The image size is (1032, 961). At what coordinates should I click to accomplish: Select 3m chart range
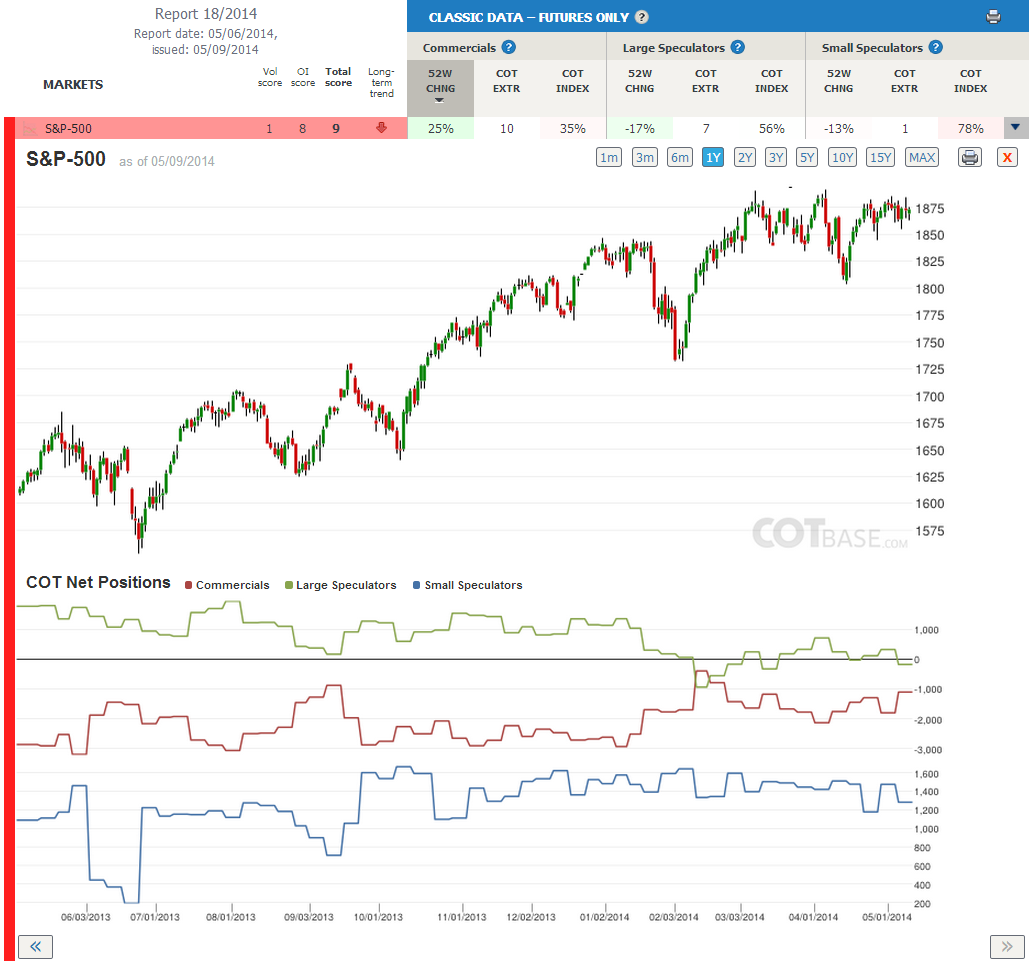[x=644, y=158]
